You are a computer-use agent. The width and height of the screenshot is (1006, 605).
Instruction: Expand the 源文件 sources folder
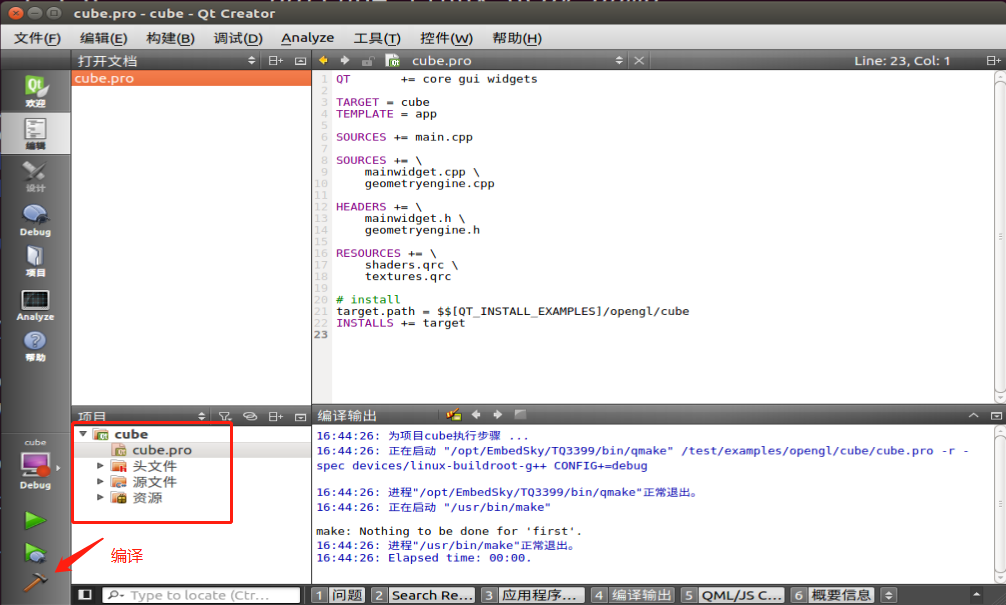pos(100,481)
